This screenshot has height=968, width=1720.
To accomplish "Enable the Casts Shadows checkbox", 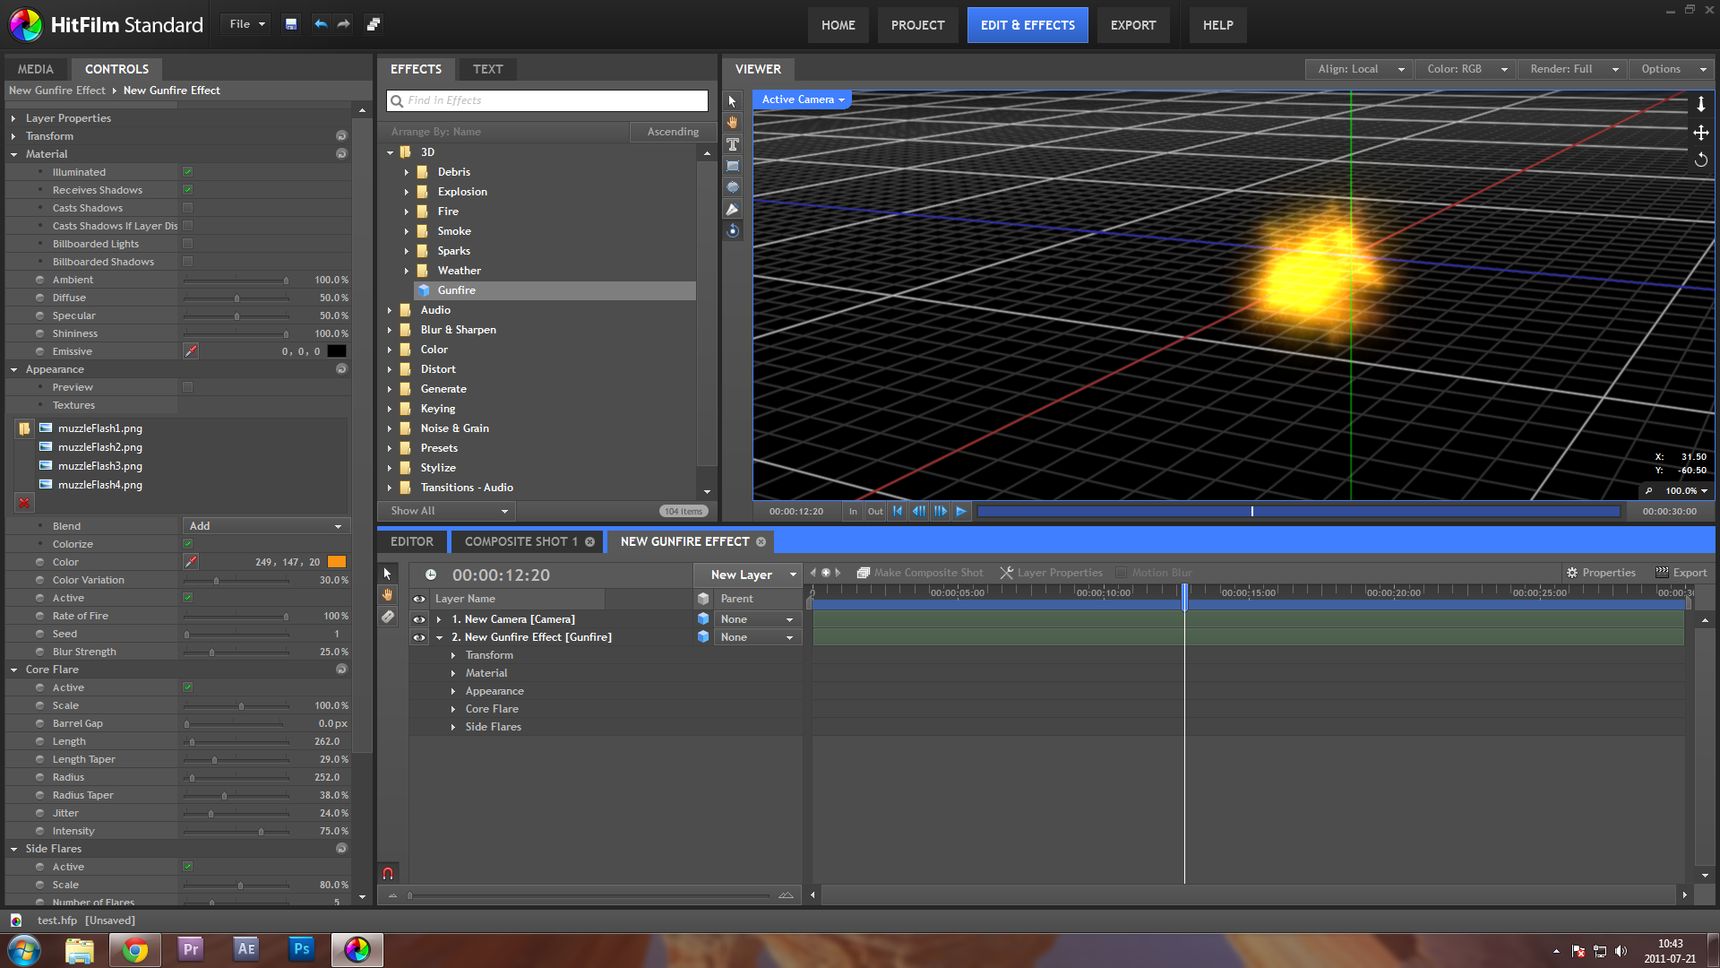I will coord(187,208).
